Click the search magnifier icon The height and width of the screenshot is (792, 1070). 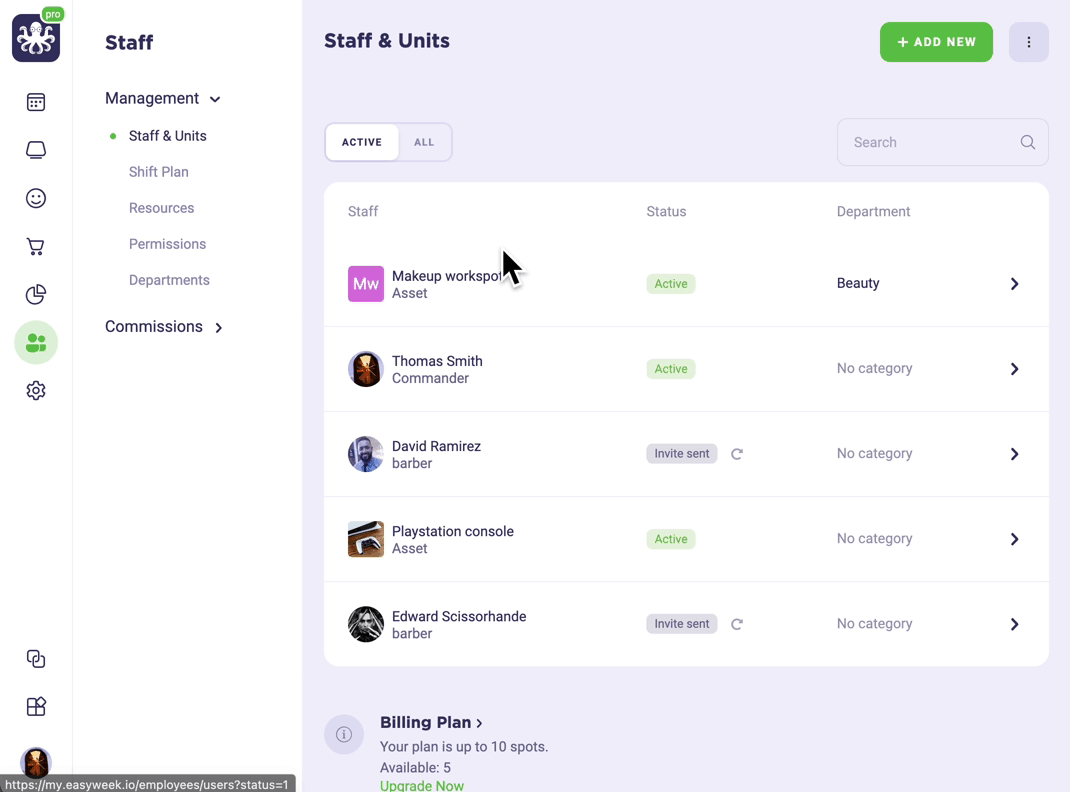click(1028, 142)
